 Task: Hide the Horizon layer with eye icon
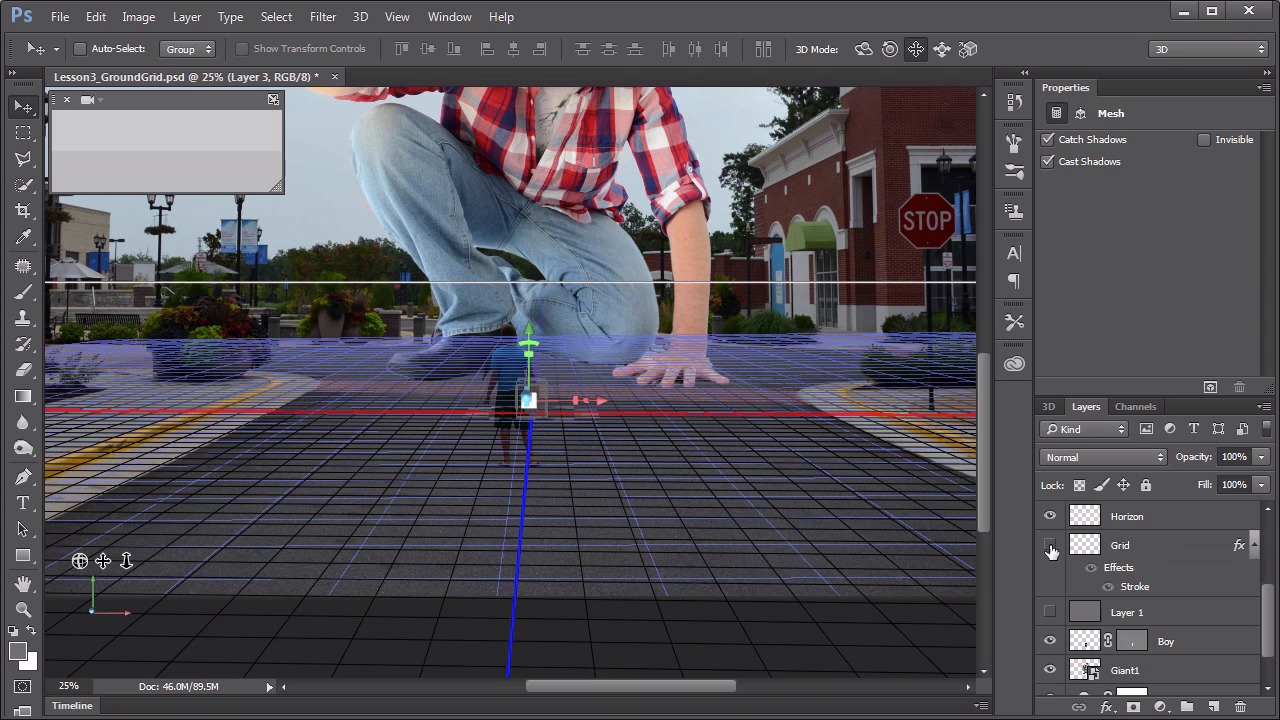coord(1050,516)
